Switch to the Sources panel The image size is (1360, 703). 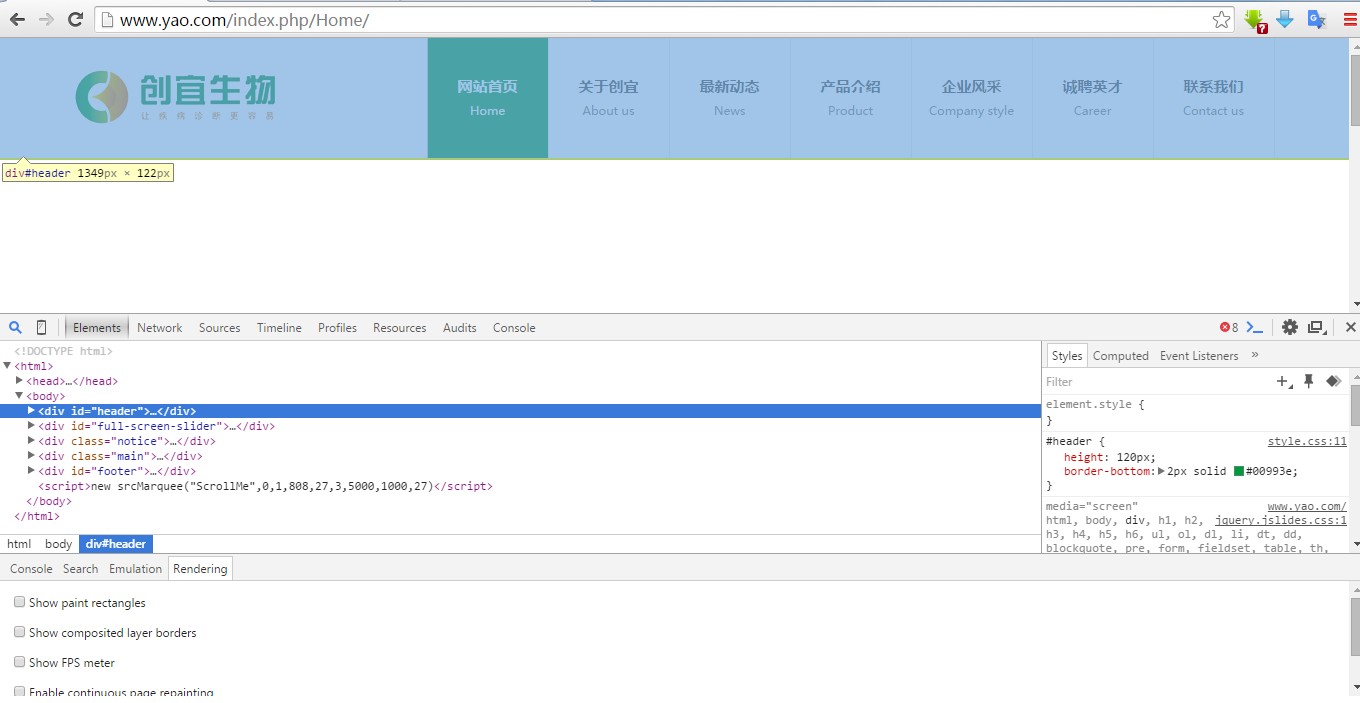[219, 328]
